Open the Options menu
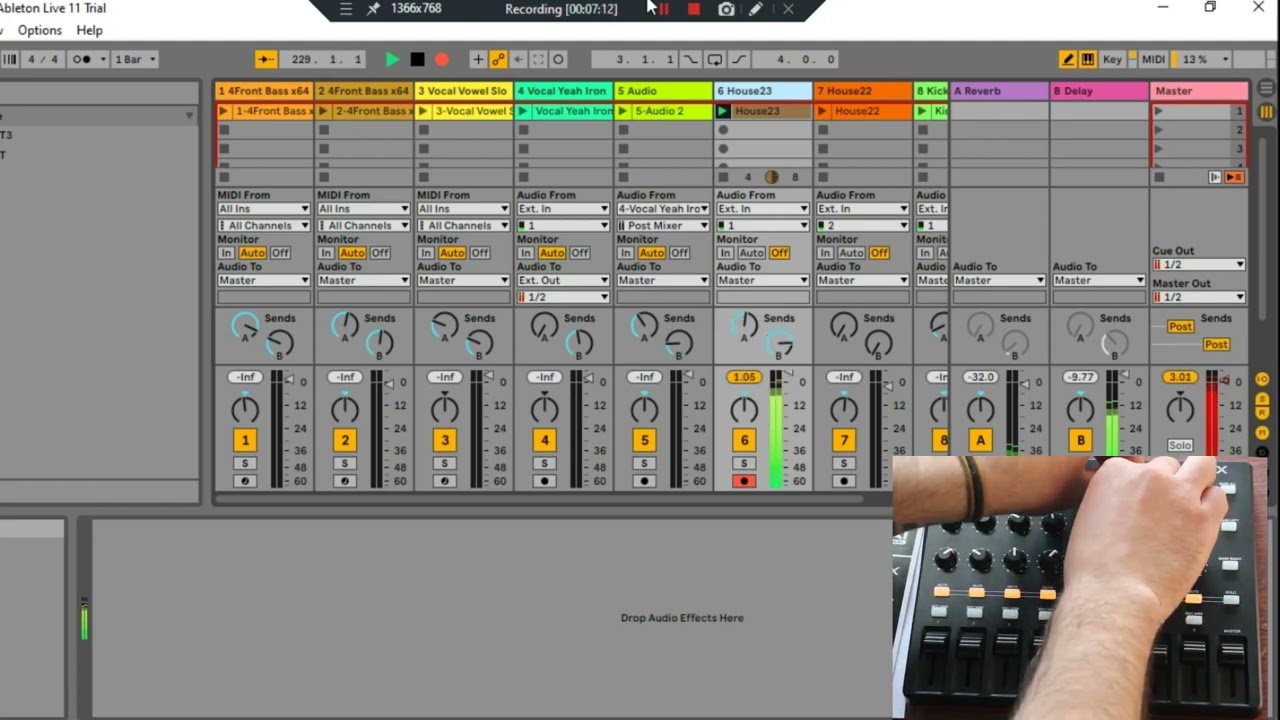The image size is (1280, 720). (40, 31)
